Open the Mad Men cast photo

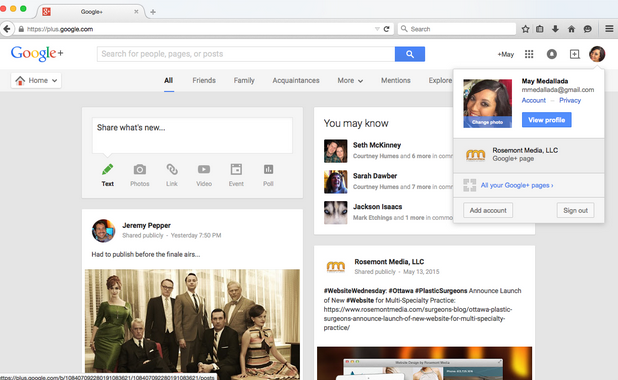(x=192, y=322)
